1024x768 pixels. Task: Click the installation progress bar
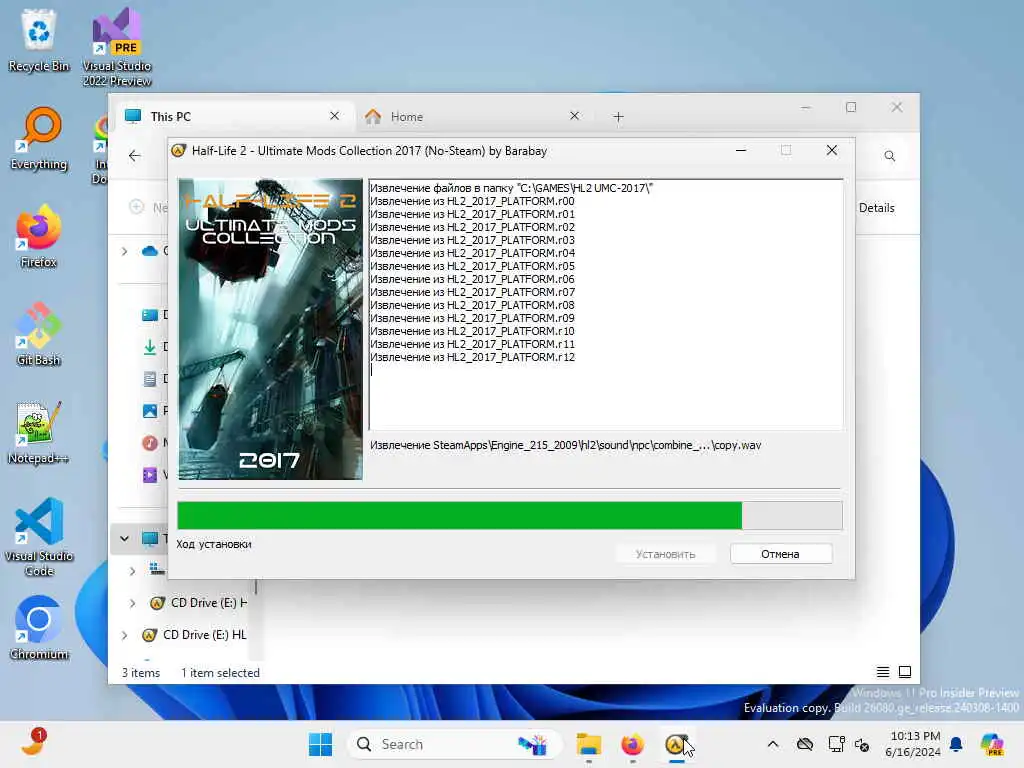click(509, 515)
